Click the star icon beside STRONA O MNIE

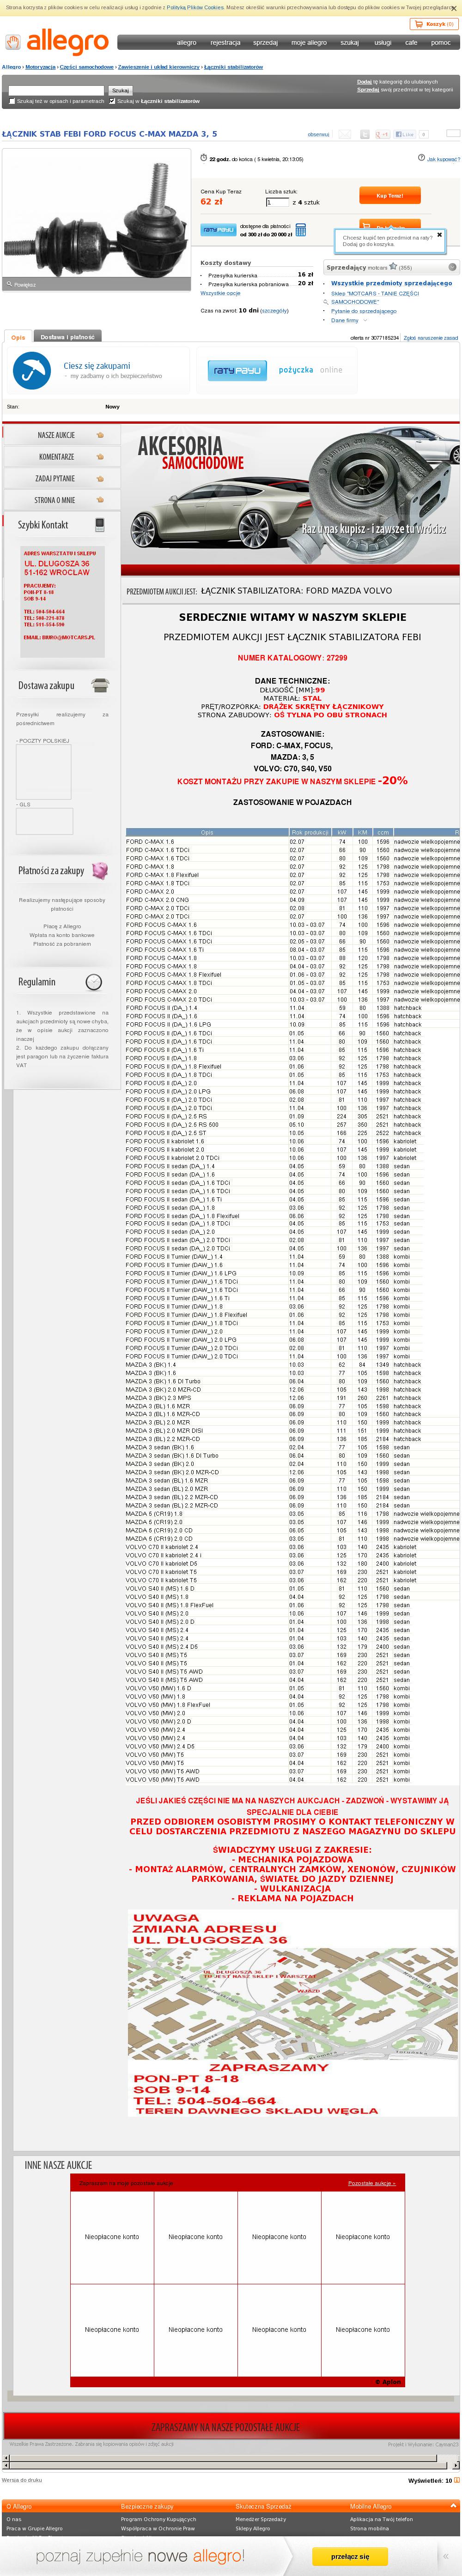tap(100, 500)
